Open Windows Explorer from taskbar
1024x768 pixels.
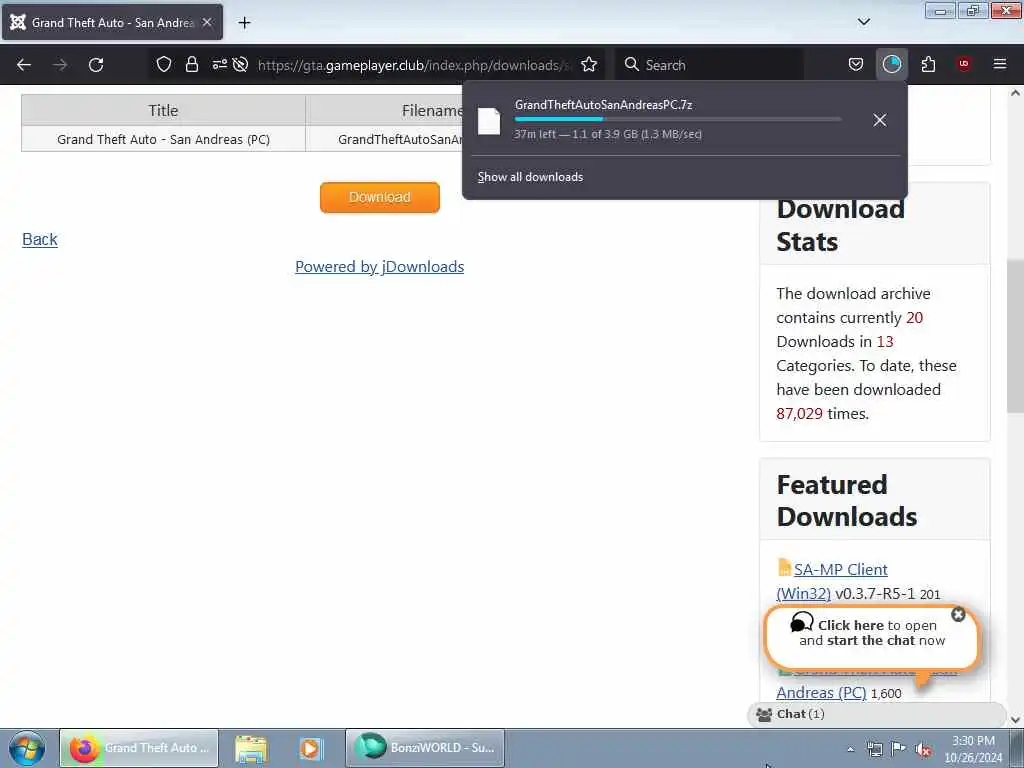click(251, 748)
